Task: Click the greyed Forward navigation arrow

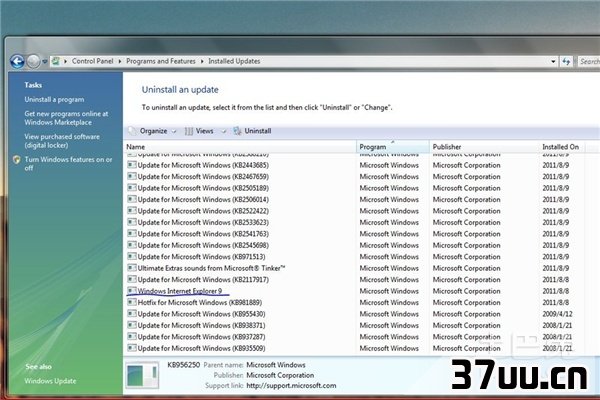Action: [33, 61]
